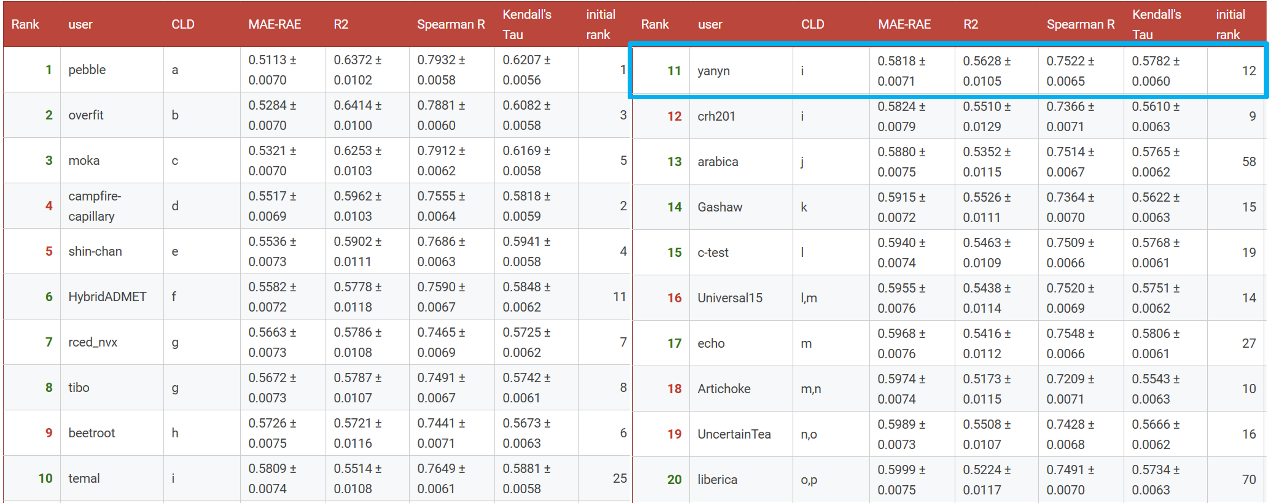Click the CLD value o,p for liberica
1269x503 pixels.
pos(810,480)
